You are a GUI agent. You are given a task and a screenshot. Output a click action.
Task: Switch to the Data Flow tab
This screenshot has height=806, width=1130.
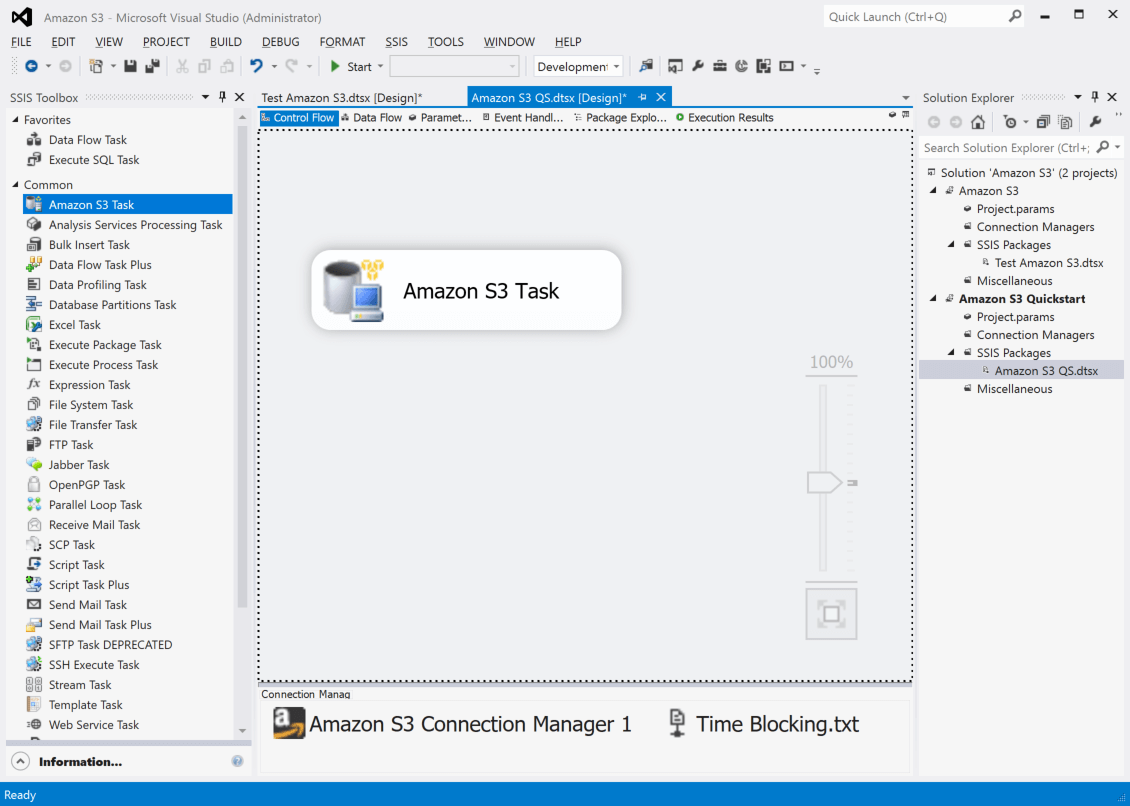371,118
